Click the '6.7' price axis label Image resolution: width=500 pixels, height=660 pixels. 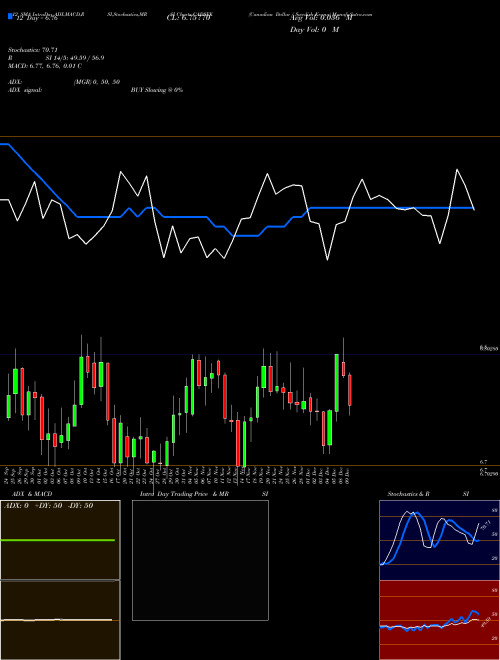point(483,462)
